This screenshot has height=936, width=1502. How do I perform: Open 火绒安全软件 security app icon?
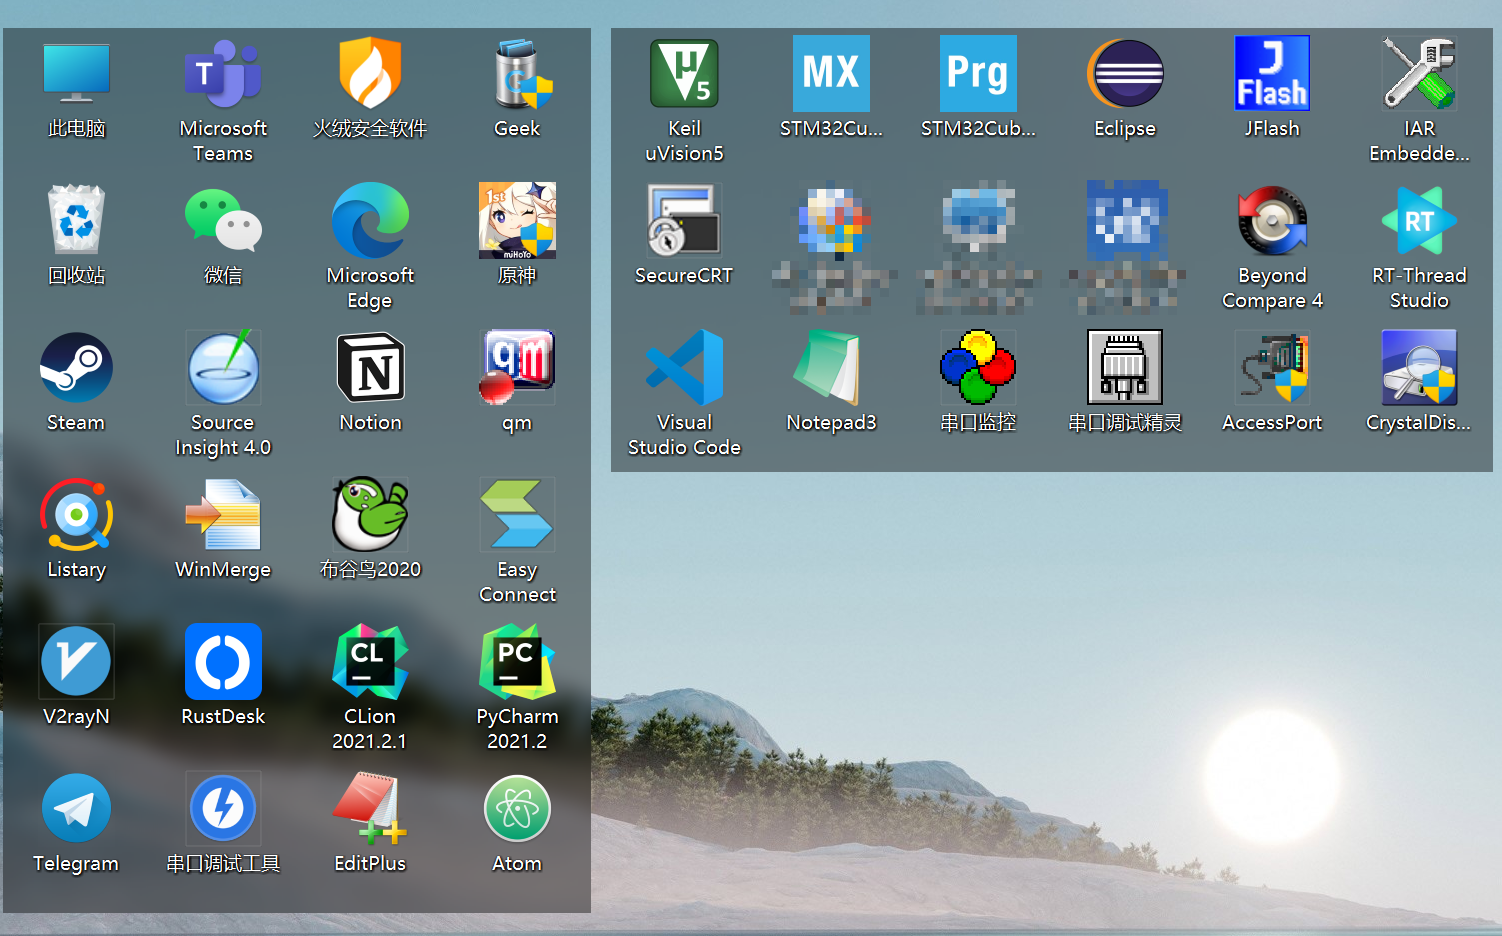click(x=370, y=74)
